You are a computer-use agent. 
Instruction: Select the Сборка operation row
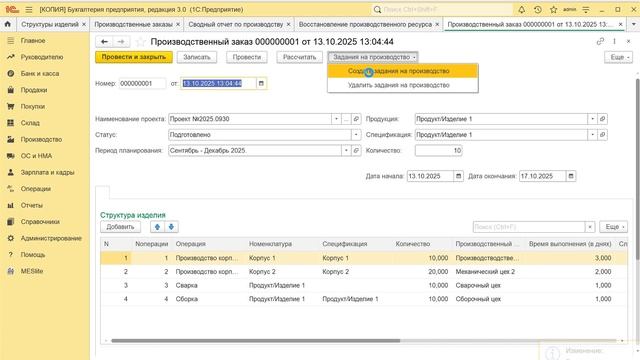(364, 299)
